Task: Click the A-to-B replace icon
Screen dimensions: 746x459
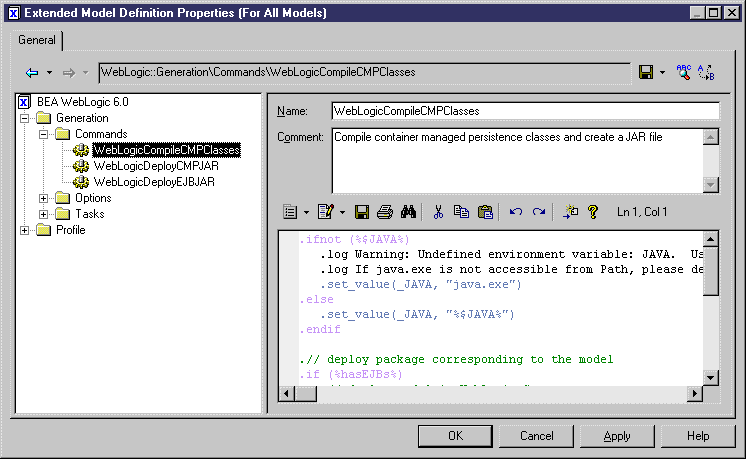Action: [x=706, y=72]
